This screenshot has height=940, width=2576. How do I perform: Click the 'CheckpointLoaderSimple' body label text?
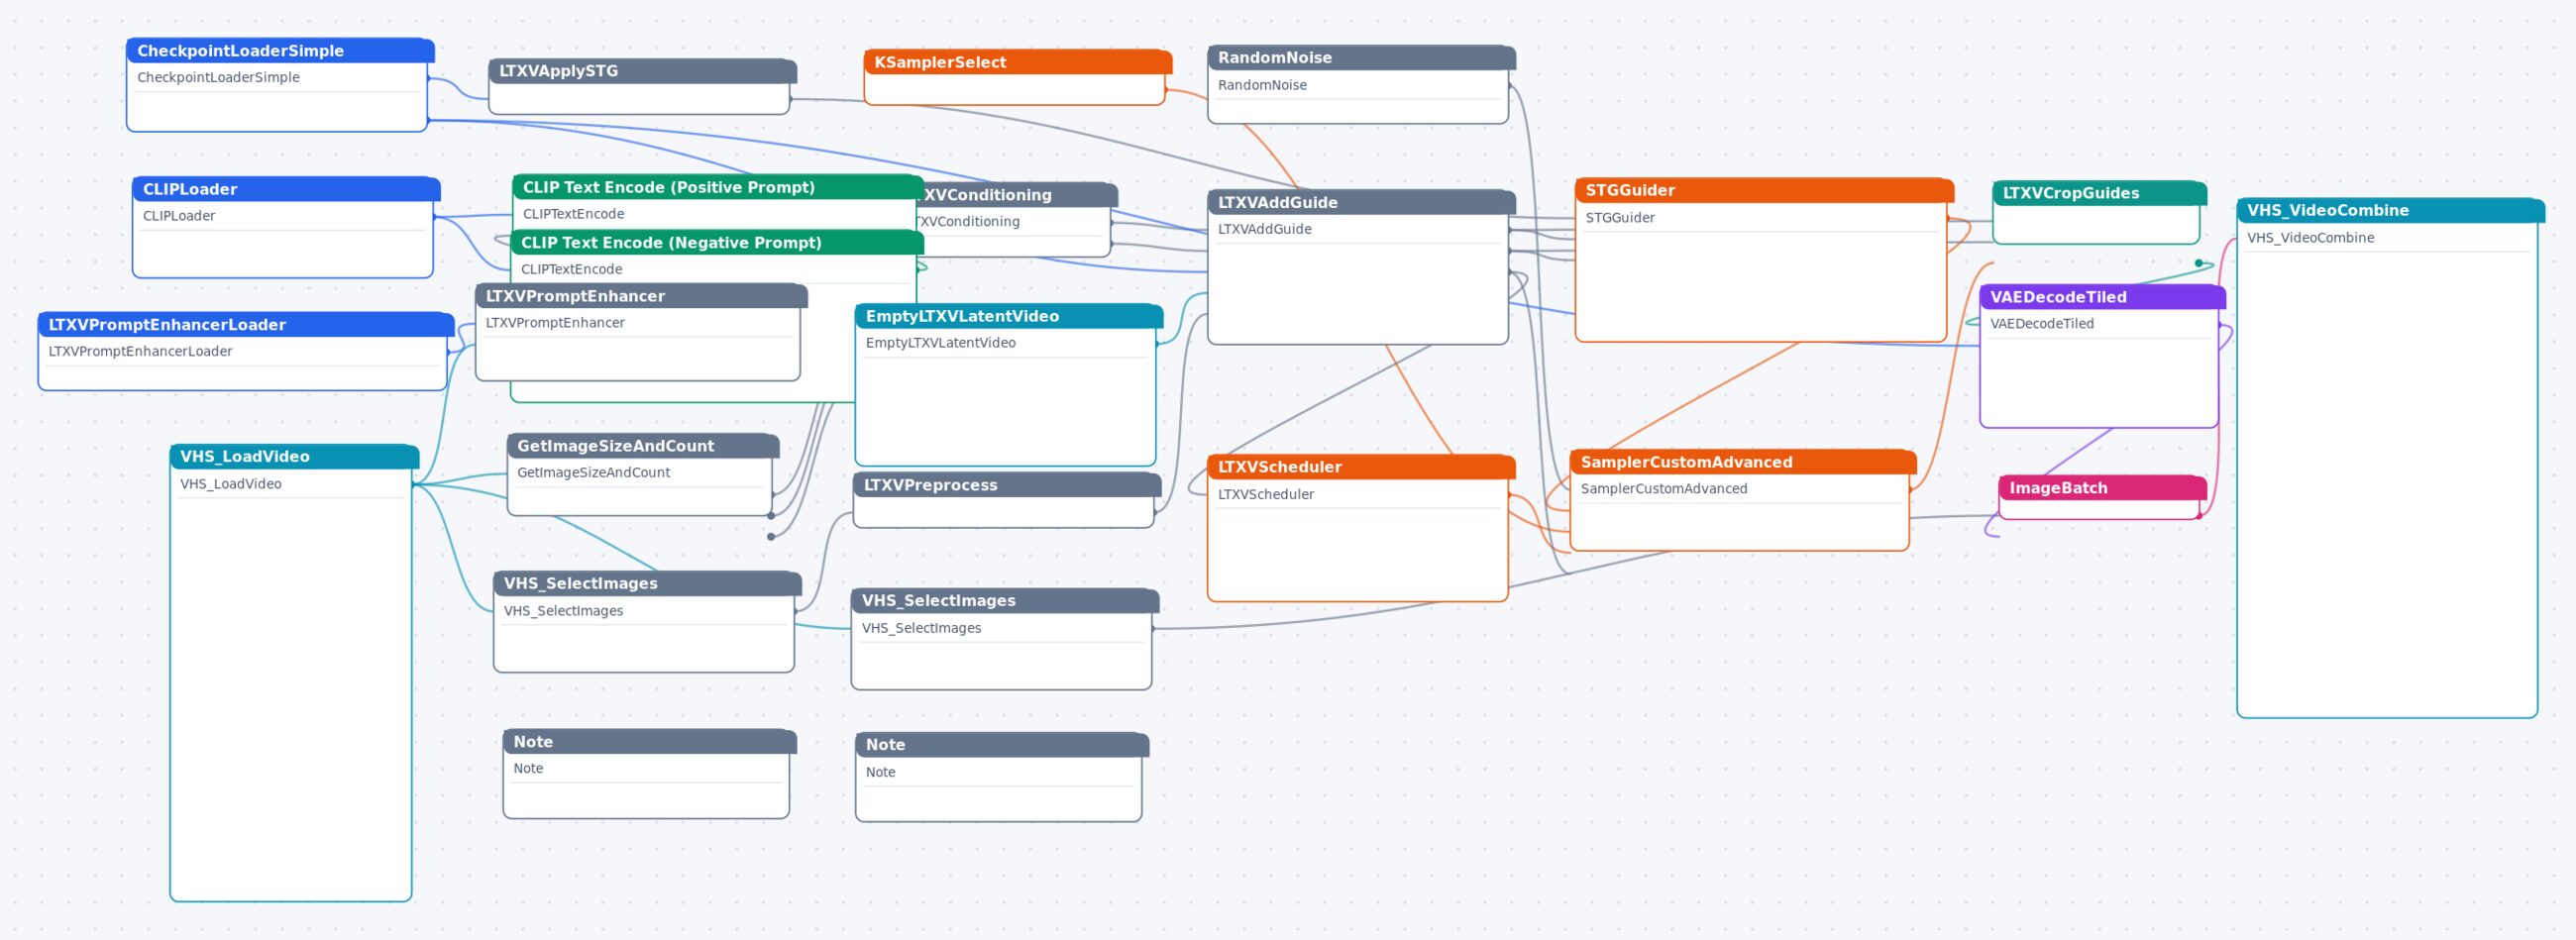218,78
